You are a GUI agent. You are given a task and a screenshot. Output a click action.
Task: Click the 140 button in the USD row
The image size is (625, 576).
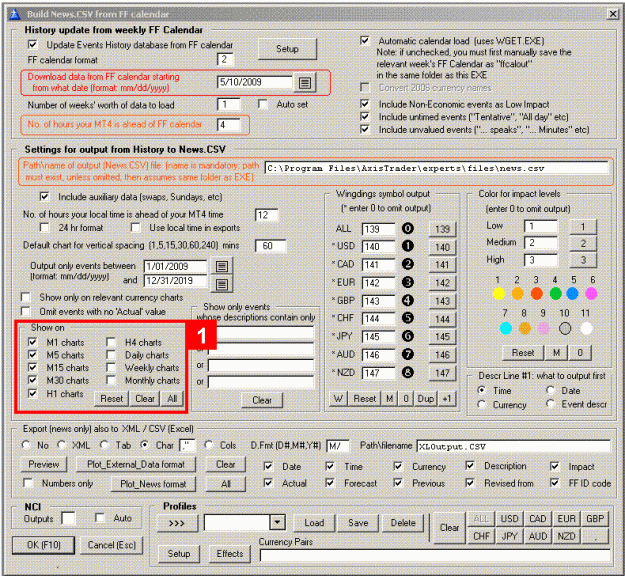point(442,247)
